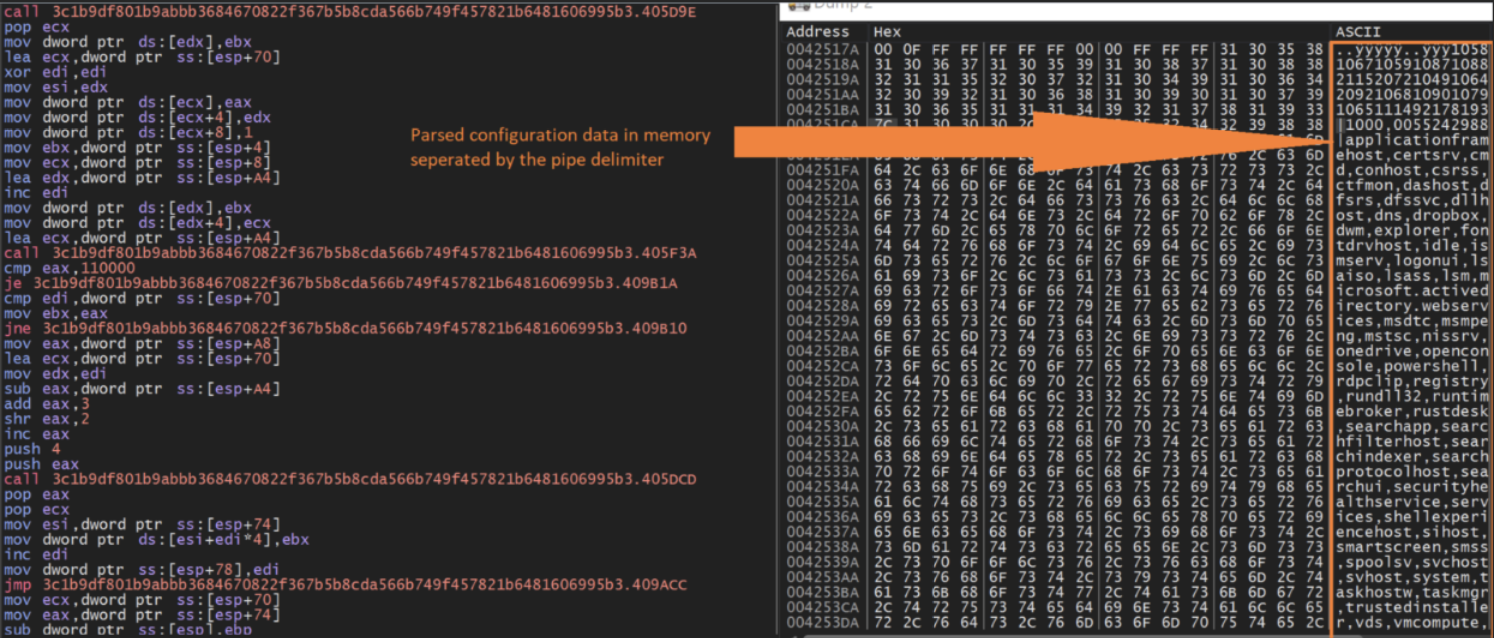Click the Hex column header

(x=887, y=32)
